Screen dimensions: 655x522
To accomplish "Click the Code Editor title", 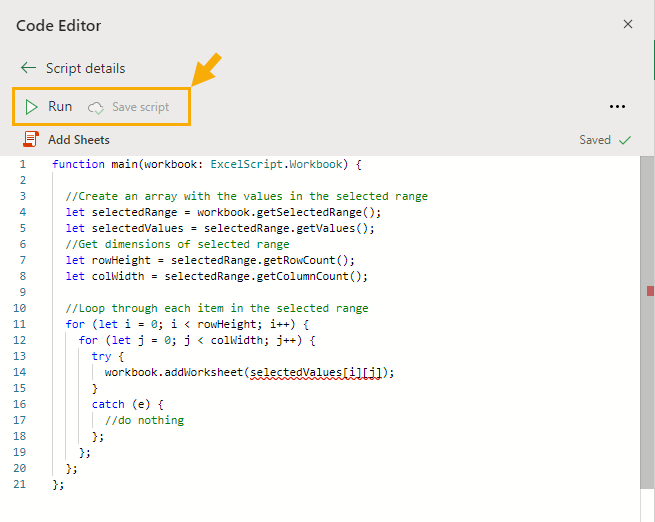I will click(58, 26).
